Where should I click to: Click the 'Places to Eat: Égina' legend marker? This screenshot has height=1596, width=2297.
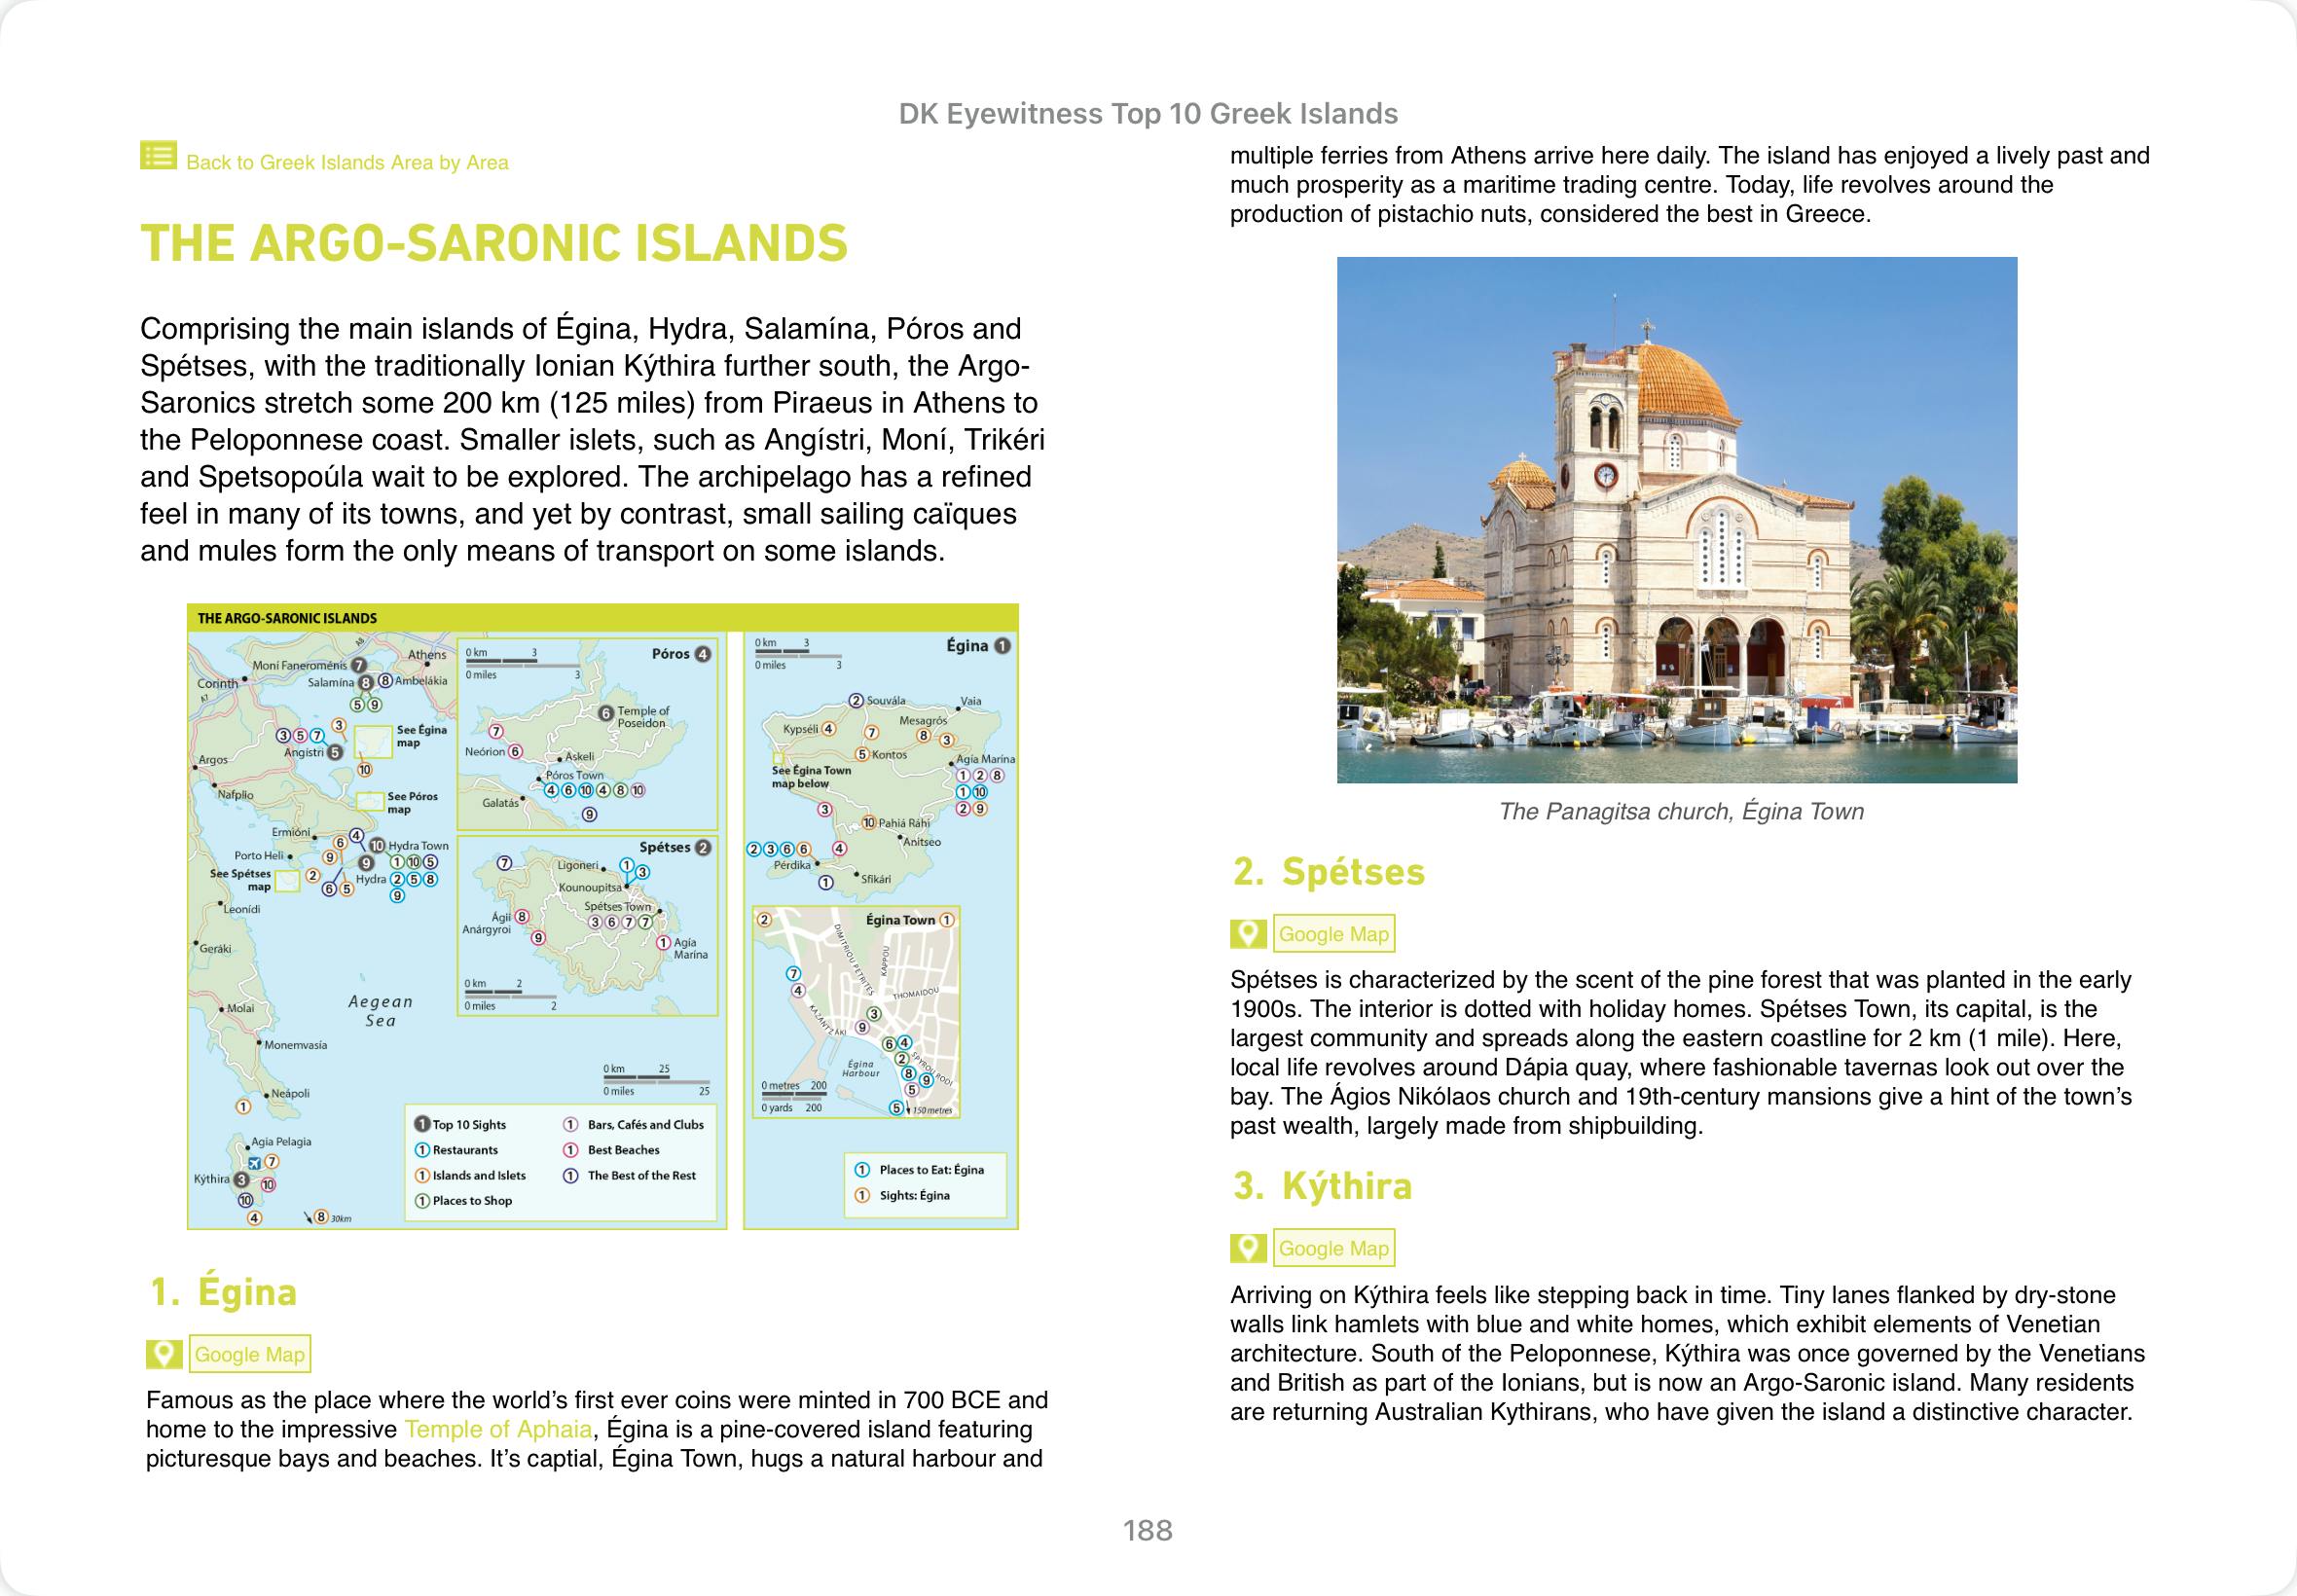[x=862, y=1169]
